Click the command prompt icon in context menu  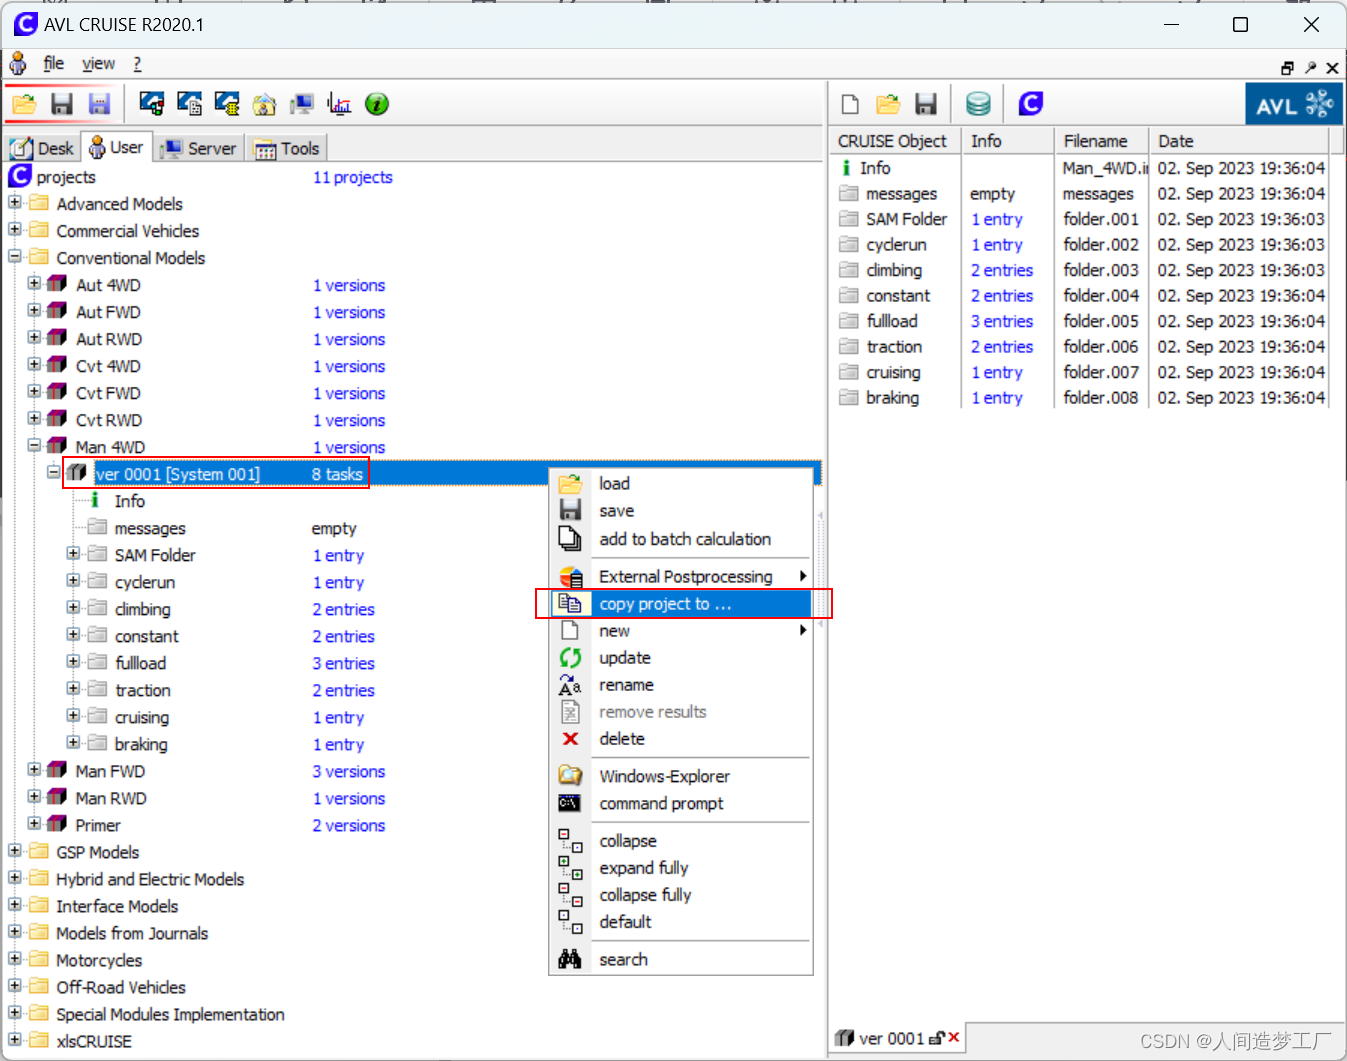(x=570, y=803)
